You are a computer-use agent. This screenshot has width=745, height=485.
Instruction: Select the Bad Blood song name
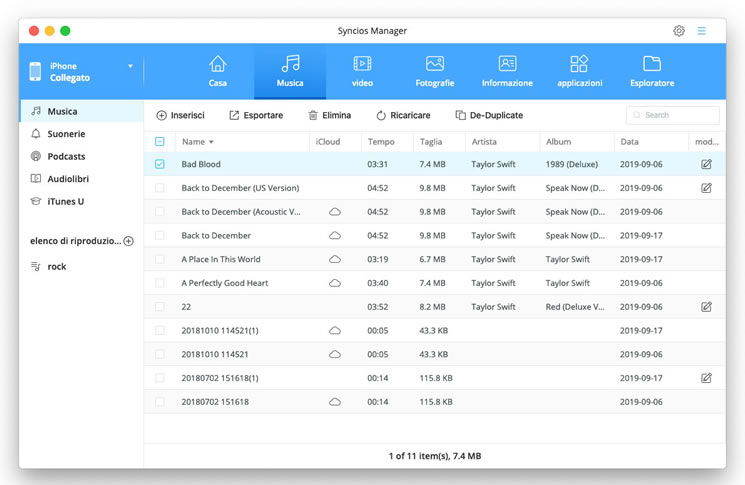tap(201, 164)
